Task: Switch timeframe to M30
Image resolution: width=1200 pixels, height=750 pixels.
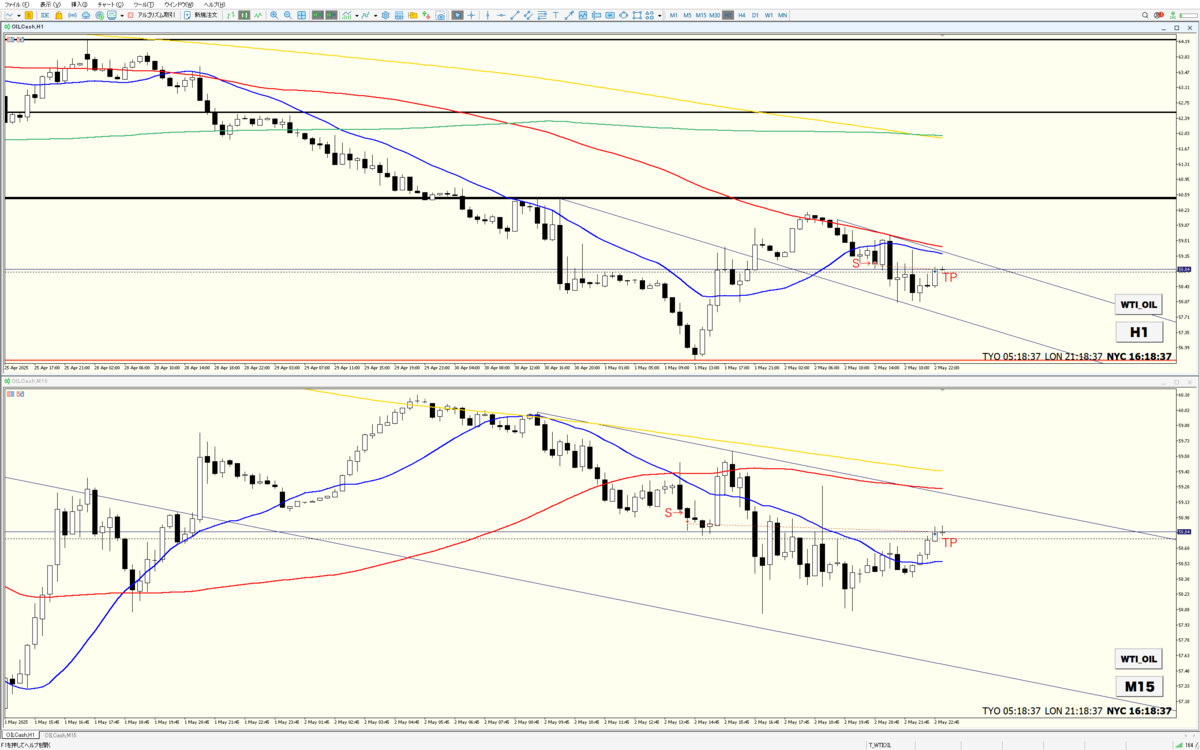Action: click(714, 15)
